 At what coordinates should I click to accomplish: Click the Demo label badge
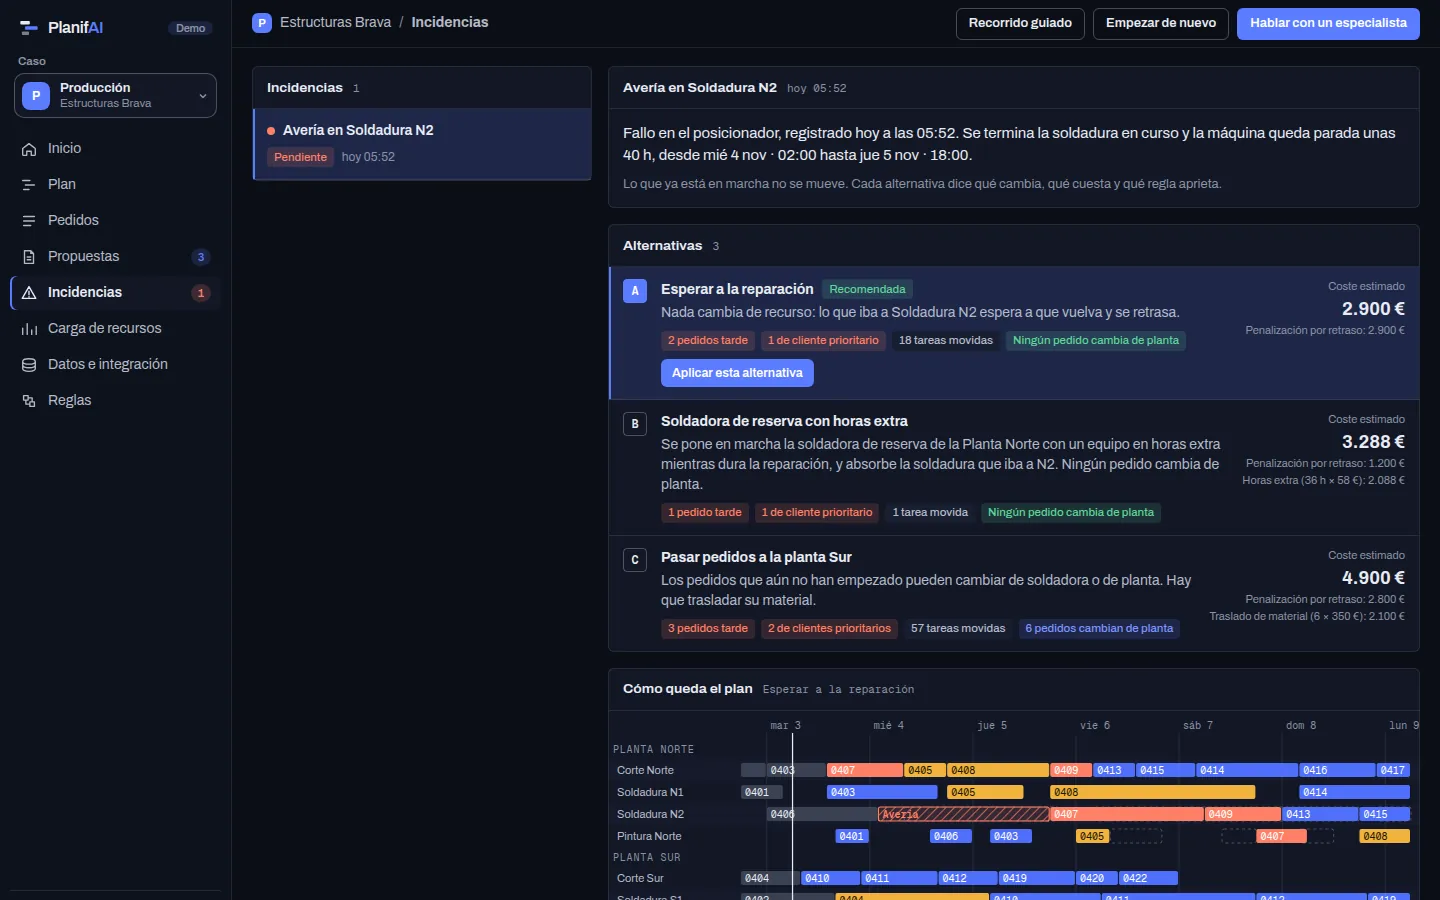pyautogui.click(x=190, y=28)
